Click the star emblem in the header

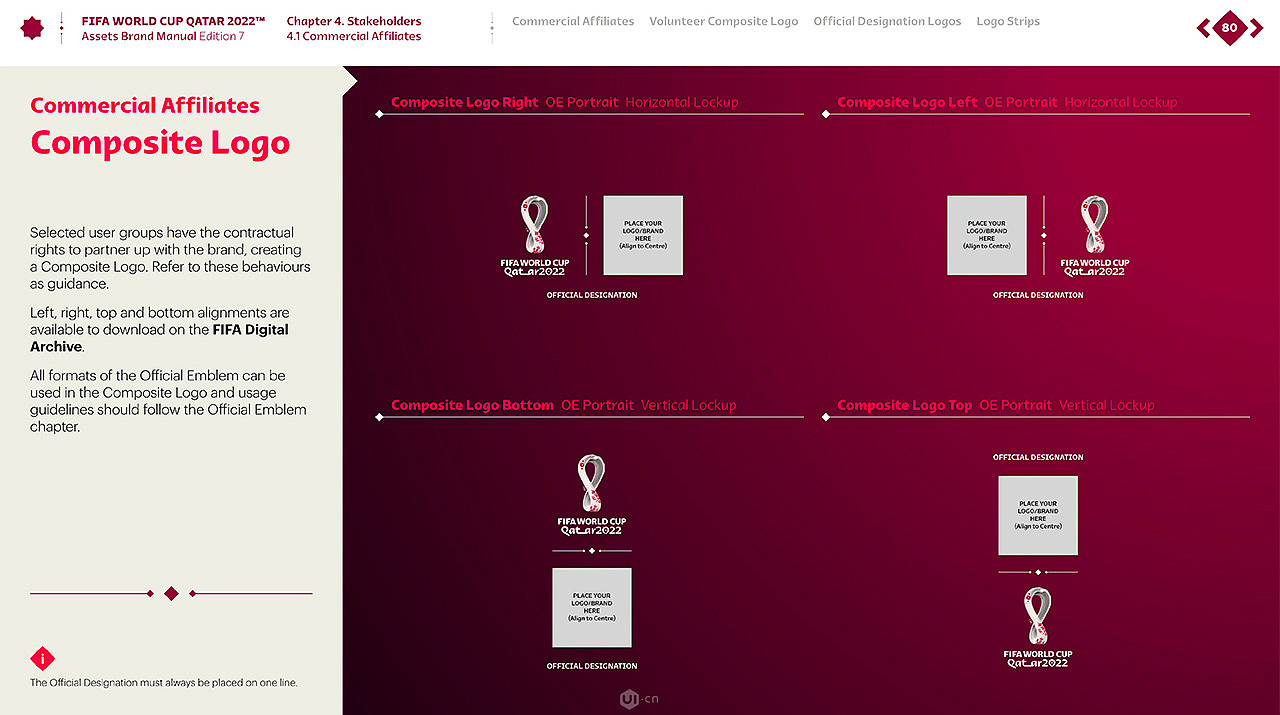33,28
